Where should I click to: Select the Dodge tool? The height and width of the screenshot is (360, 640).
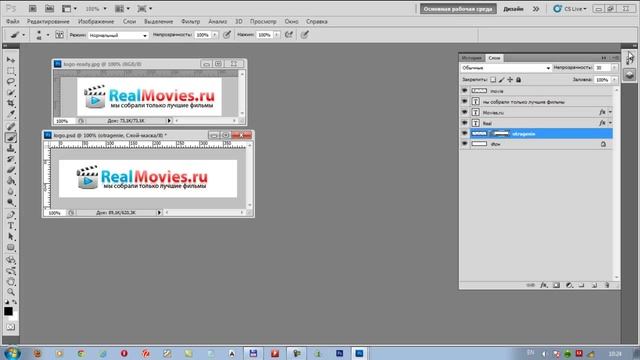point(11,202)
